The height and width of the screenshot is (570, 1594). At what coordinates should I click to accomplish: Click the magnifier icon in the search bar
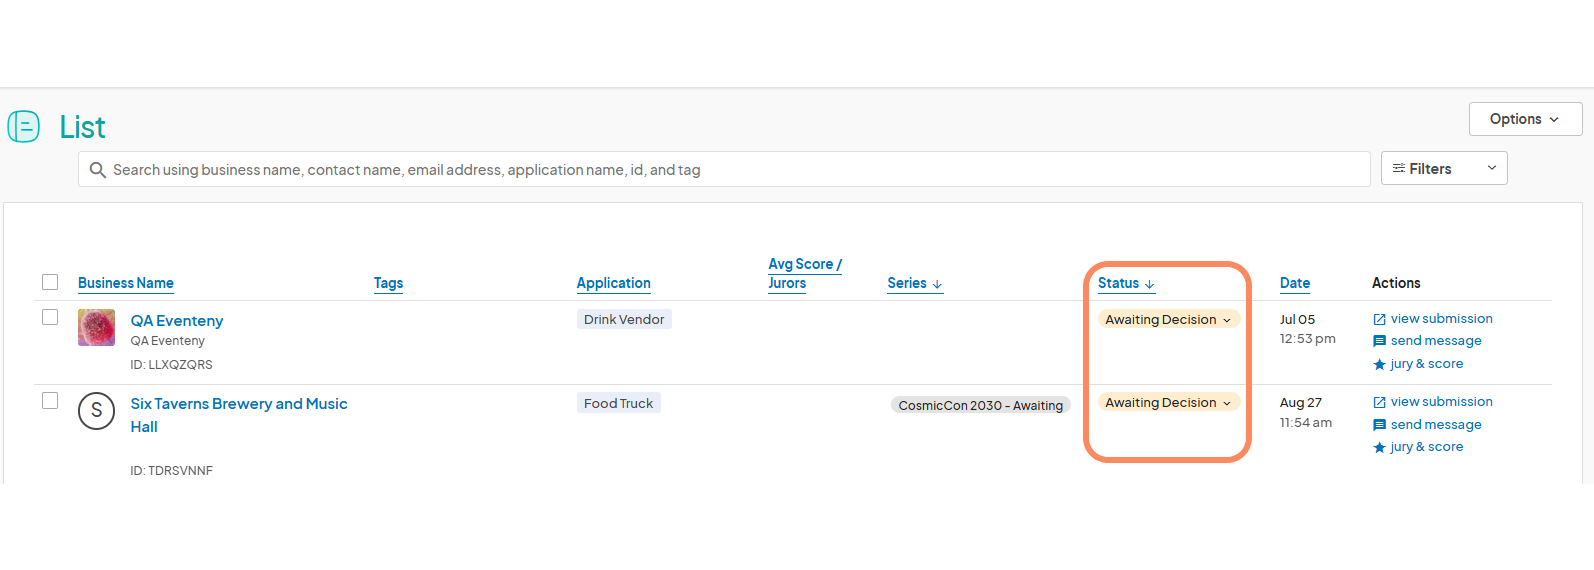point(98,170)
